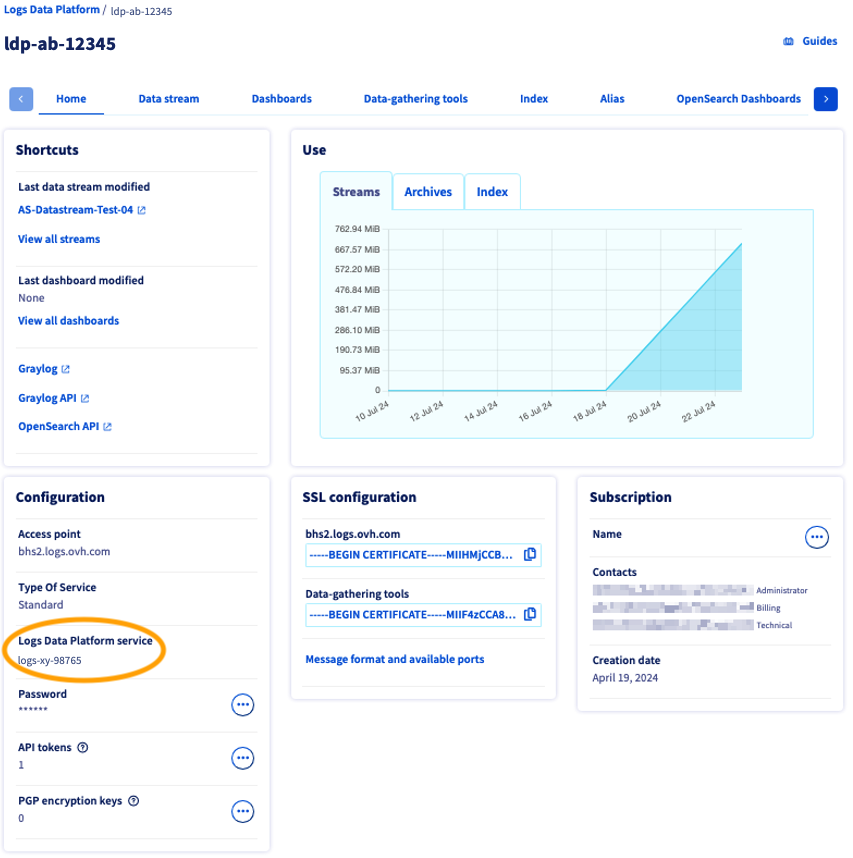
Task: Open the Graylog API external link
Action: (84, 397)
